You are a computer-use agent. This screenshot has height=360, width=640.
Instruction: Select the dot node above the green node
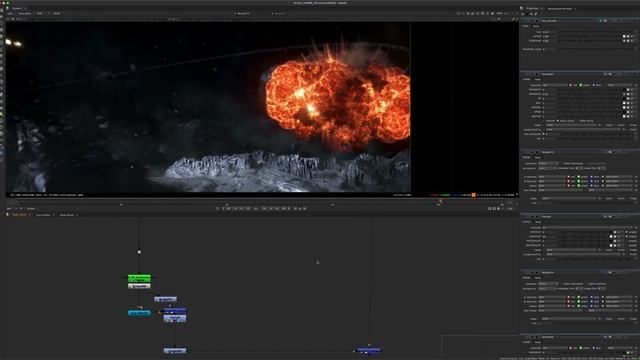coord(139,252)
